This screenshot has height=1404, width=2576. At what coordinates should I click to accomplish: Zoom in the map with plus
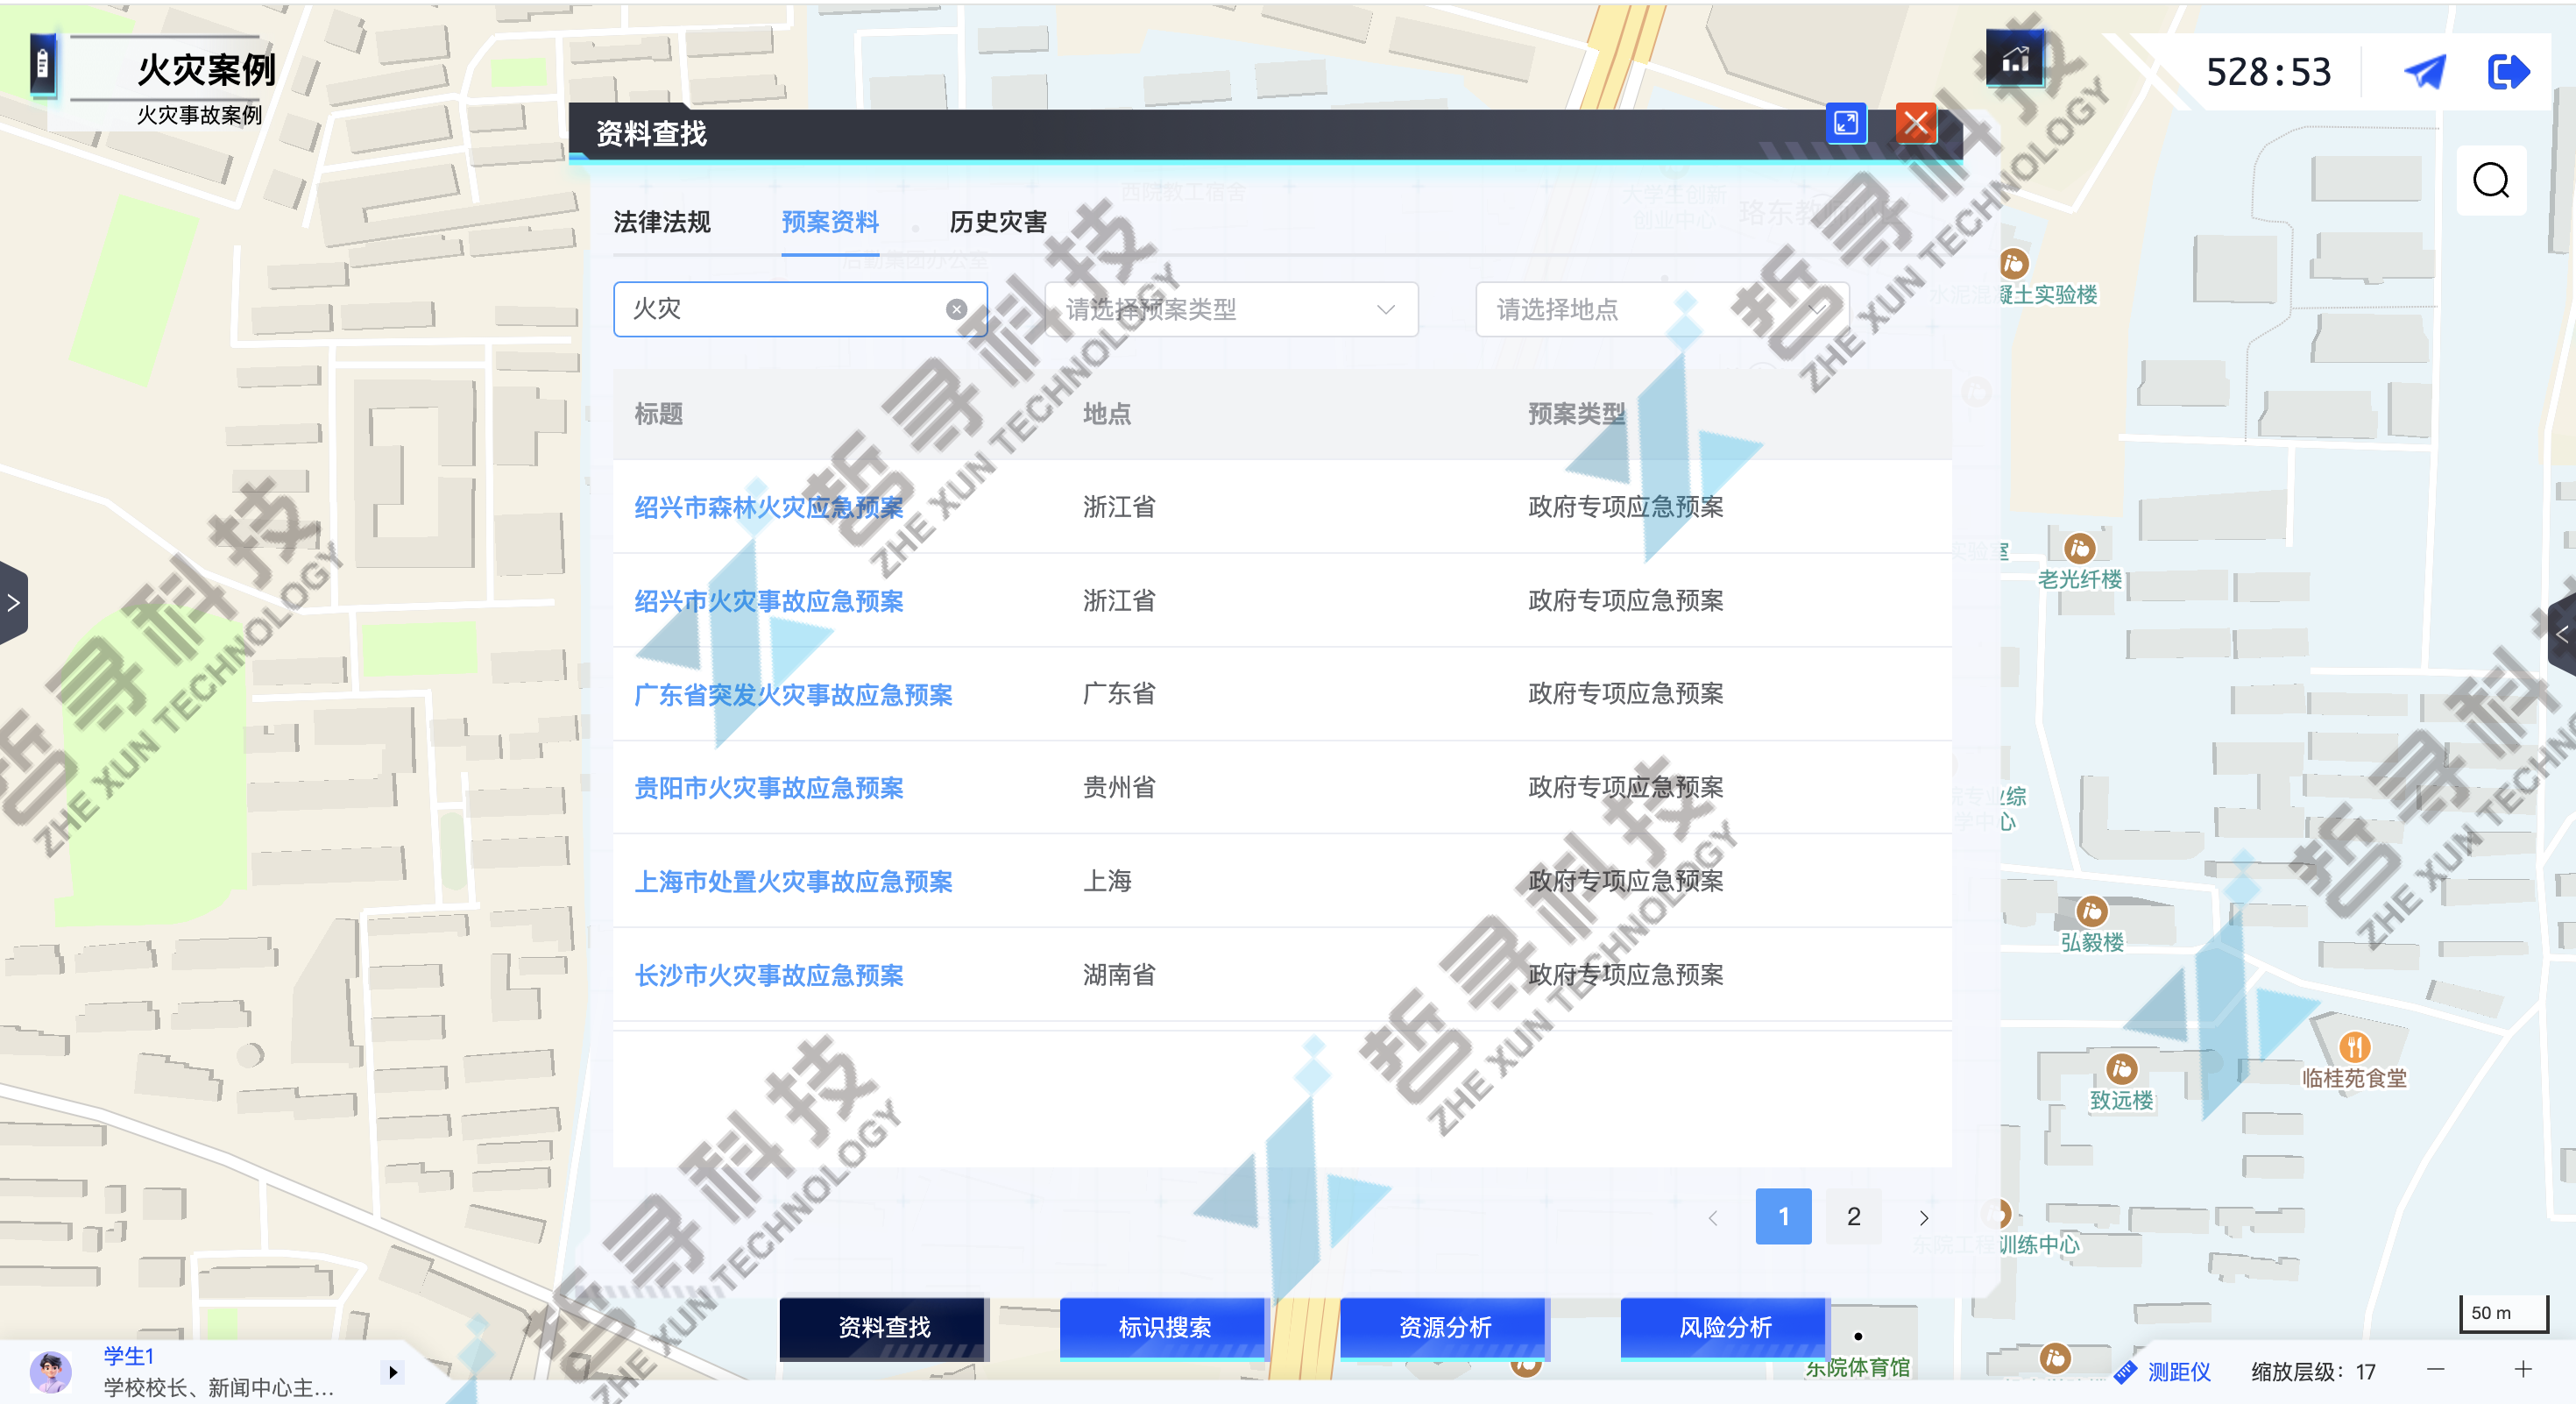pos(2522,1369)
